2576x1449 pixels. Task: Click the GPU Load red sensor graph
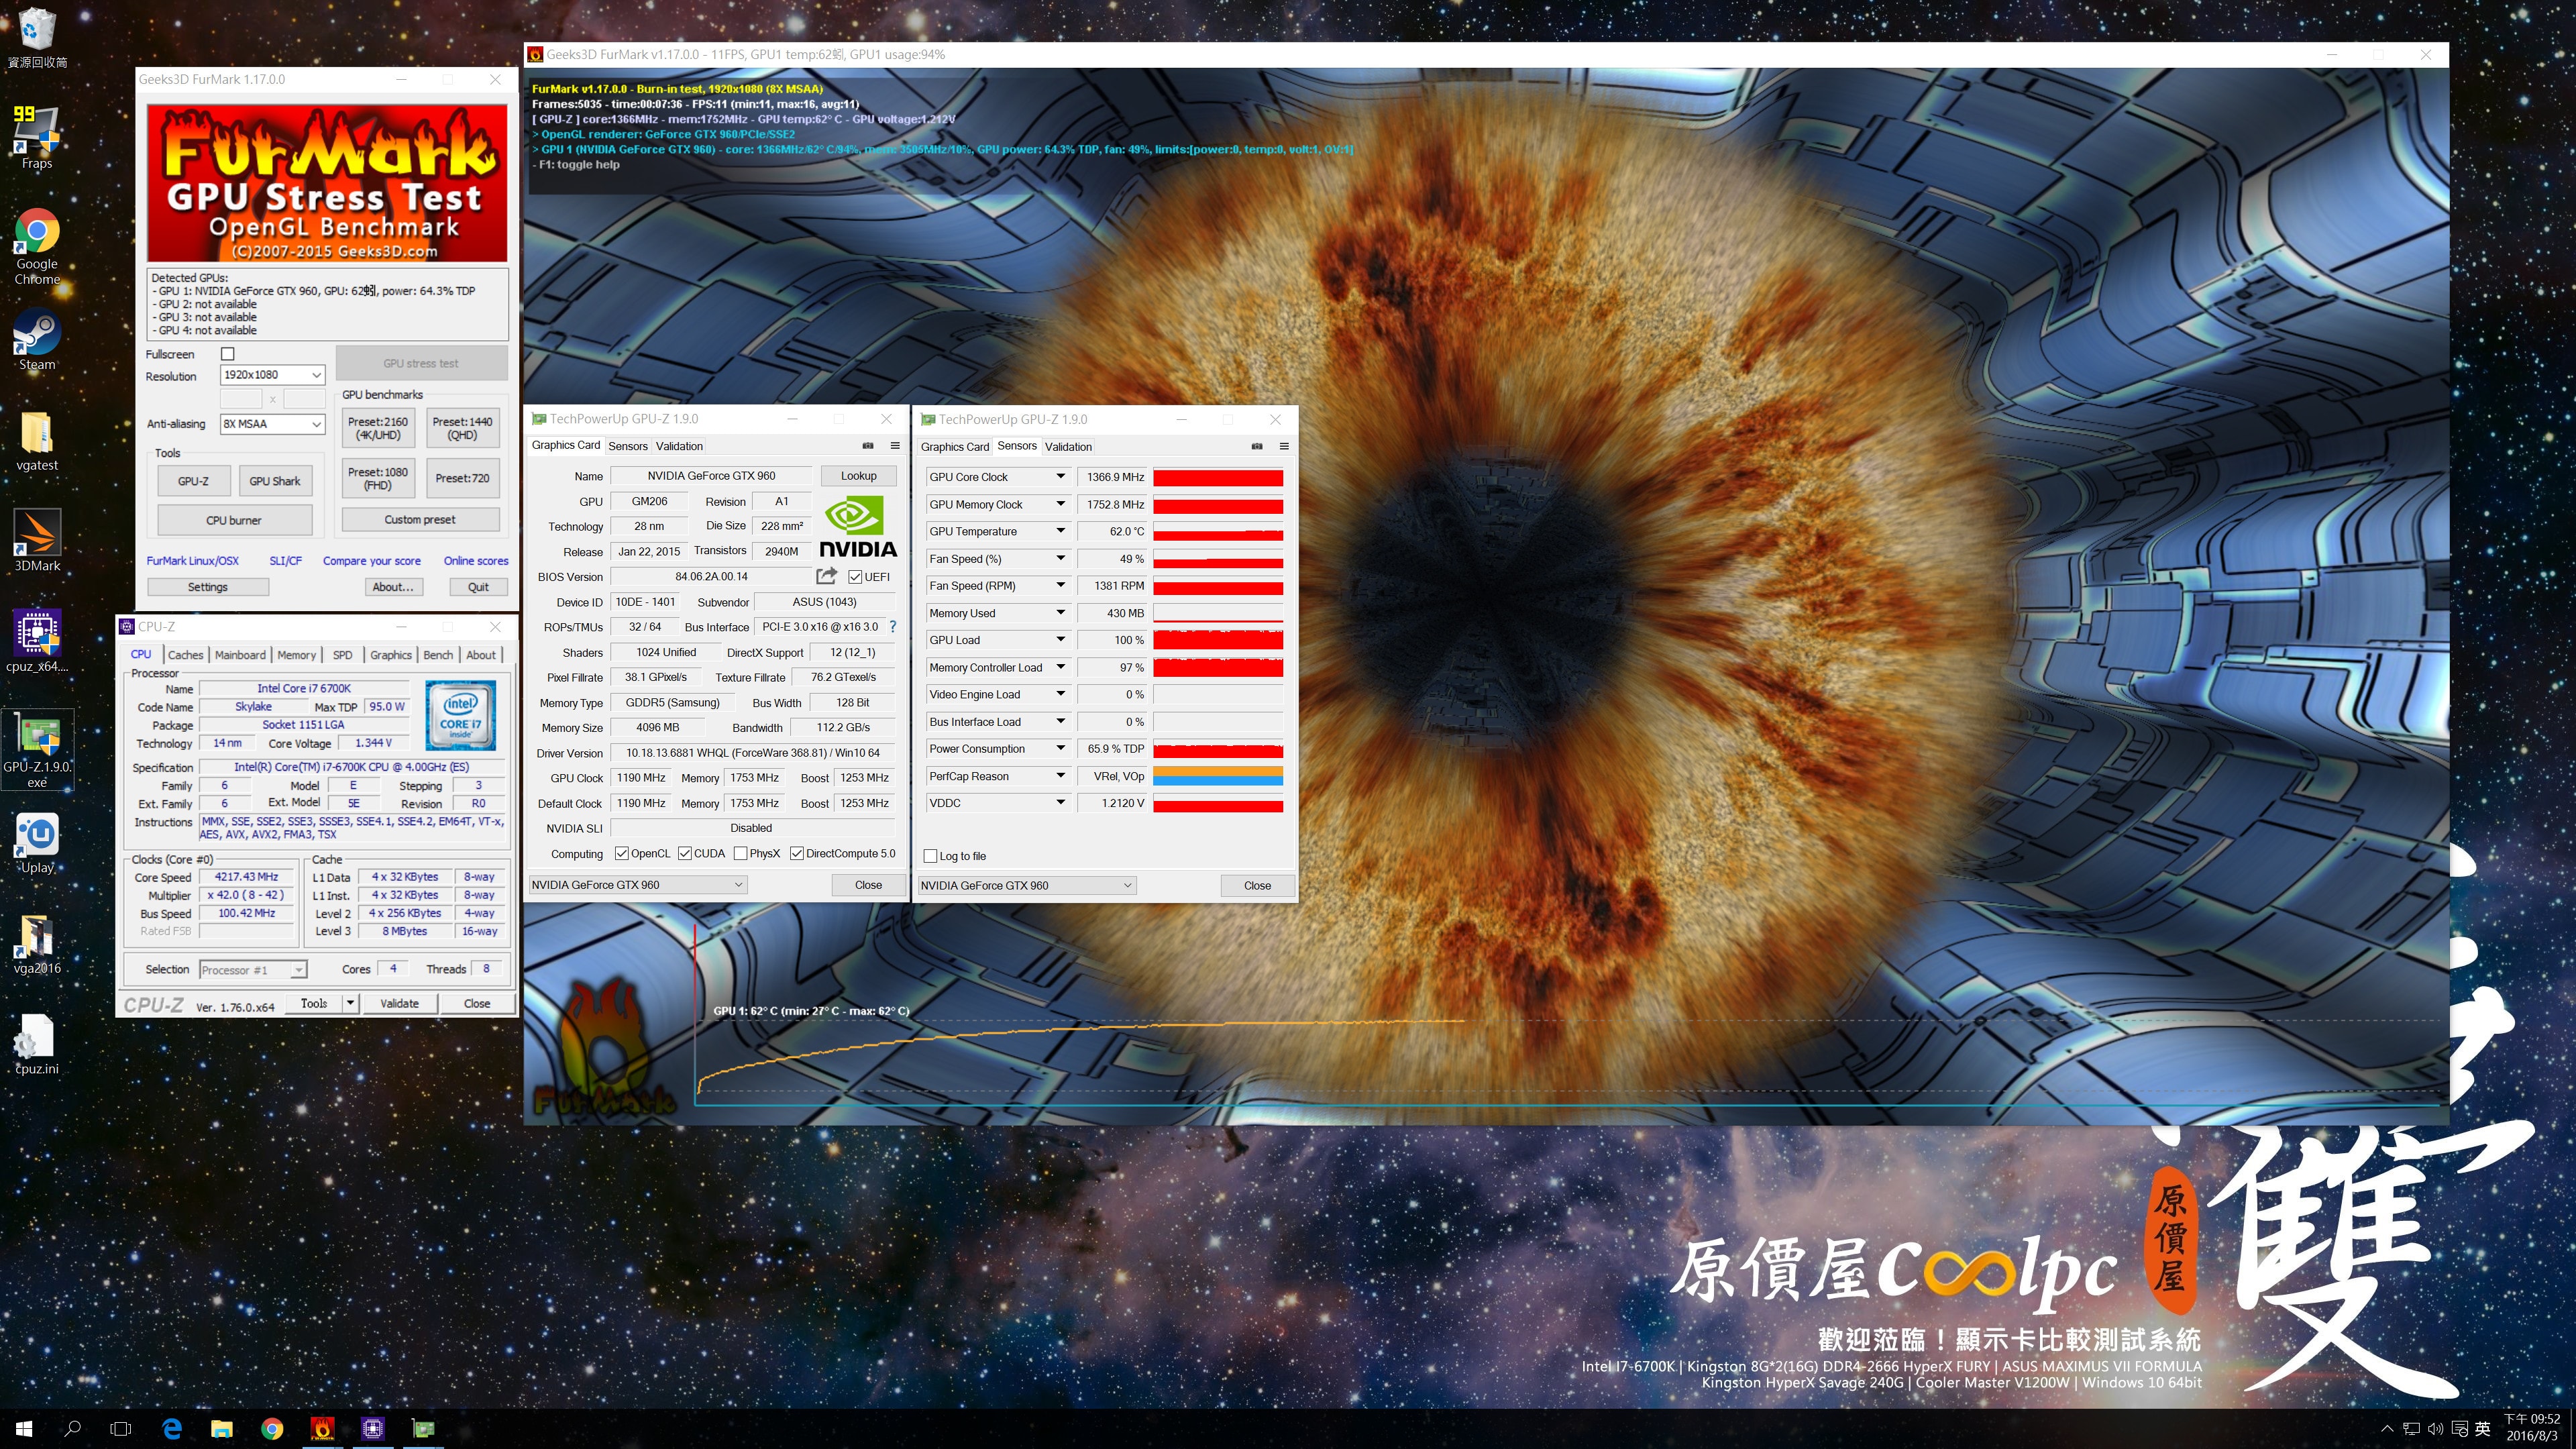1217,640
